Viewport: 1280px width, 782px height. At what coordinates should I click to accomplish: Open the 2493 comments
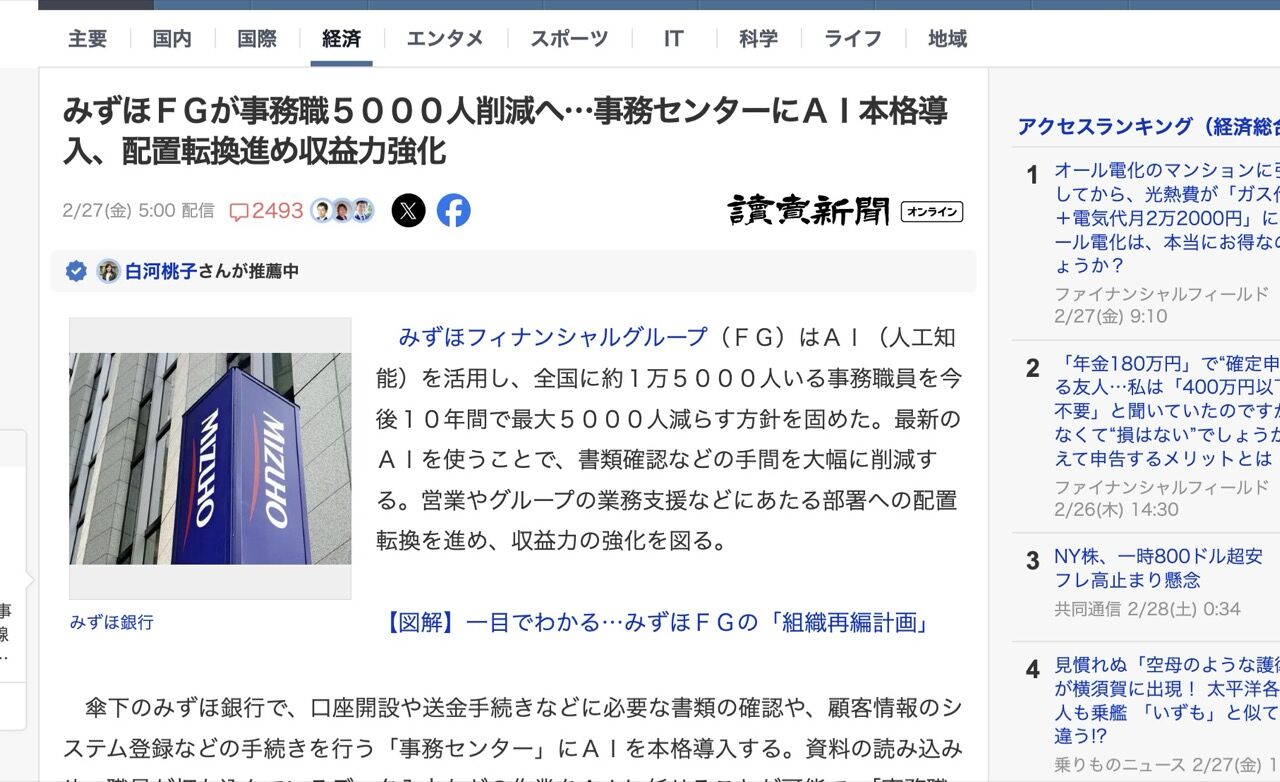coord(266,211)
